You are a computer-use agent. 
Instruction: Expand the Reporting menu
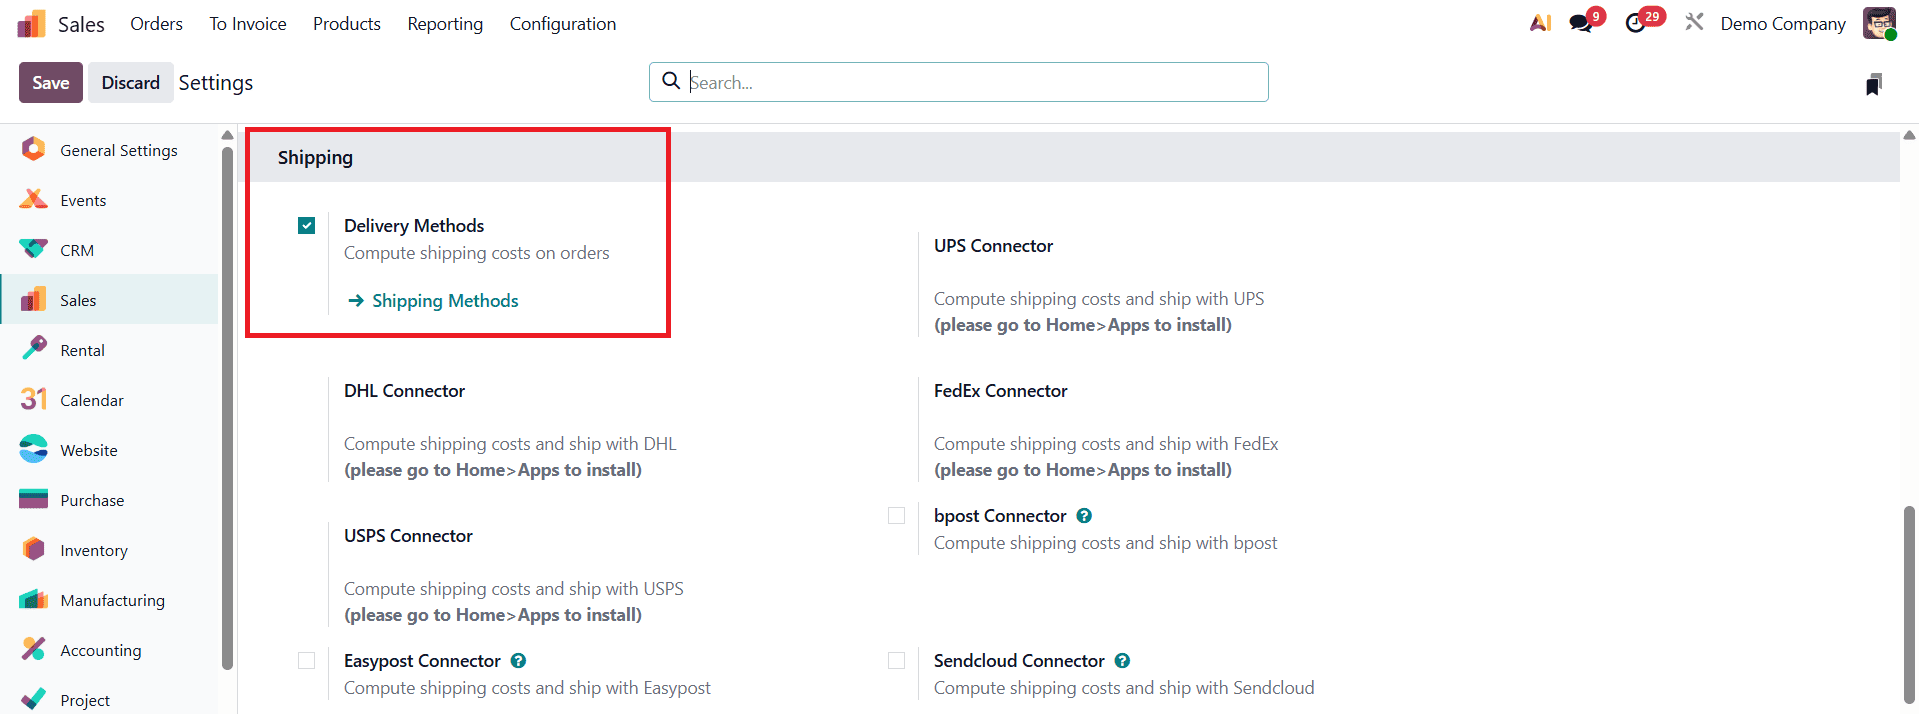pos(445,24)
